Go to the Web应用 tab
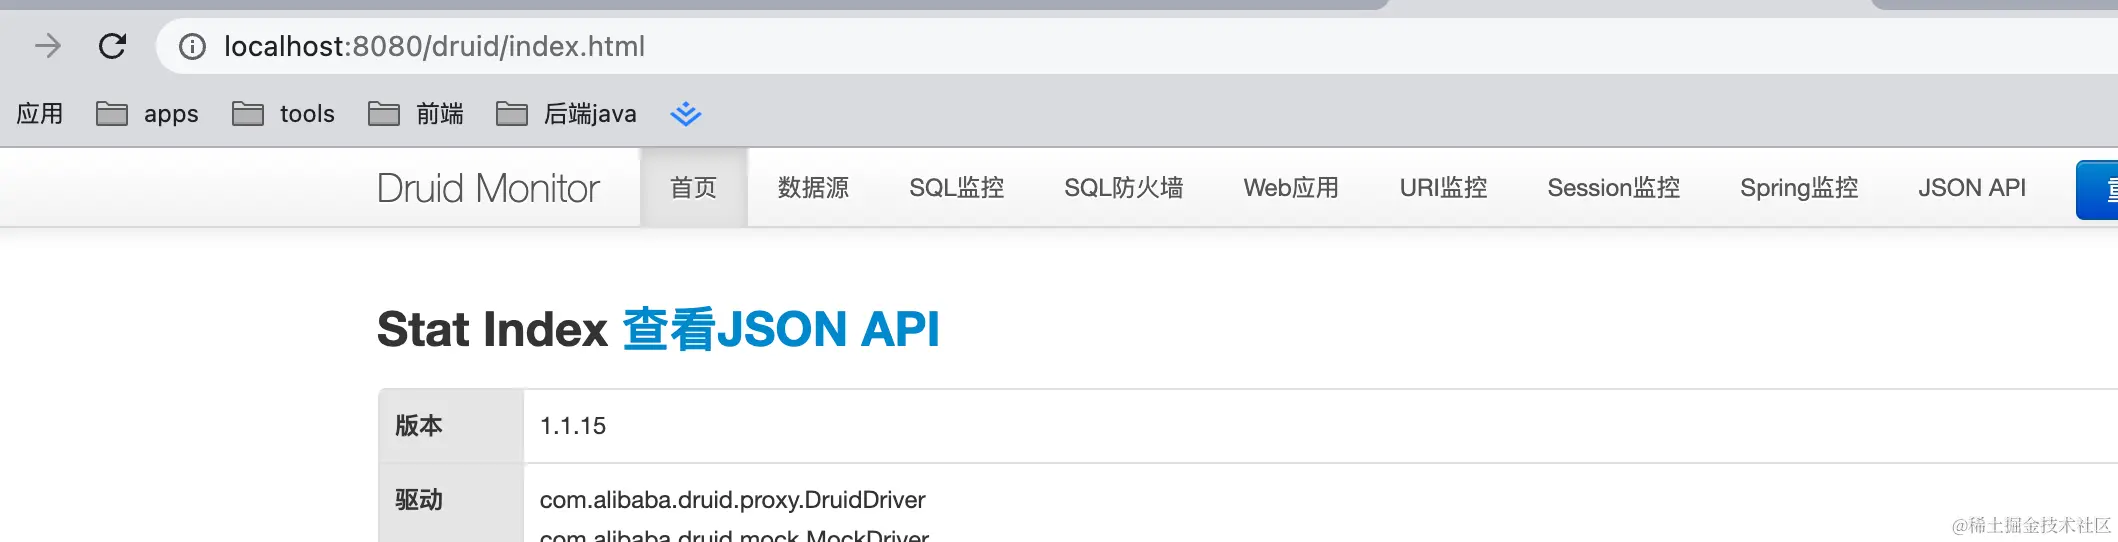2118x542 pixels. tap(1291, 188)
